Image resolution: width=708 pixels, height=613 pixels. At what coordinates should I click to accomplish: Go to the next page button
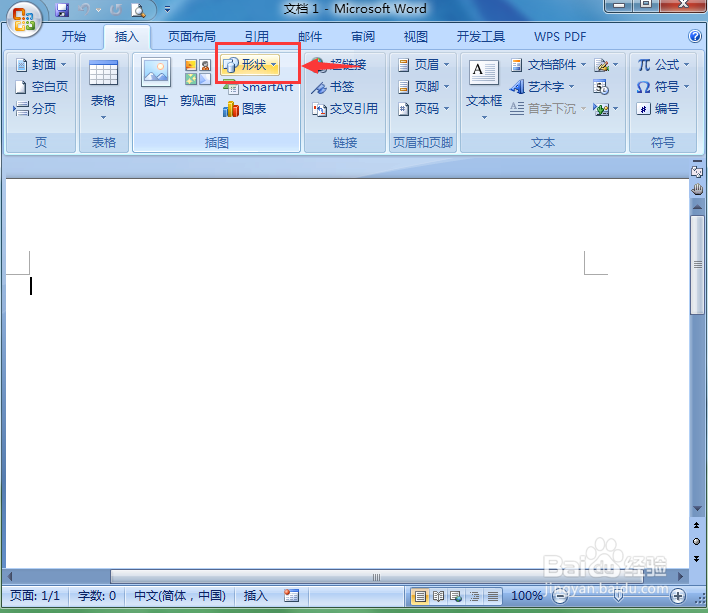[x=697, y=559]
